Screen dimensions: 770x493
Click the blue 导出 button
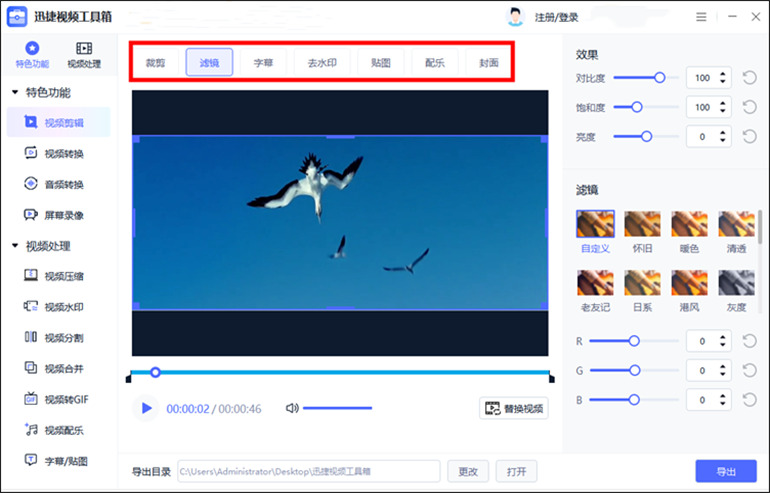pos(726,471)
